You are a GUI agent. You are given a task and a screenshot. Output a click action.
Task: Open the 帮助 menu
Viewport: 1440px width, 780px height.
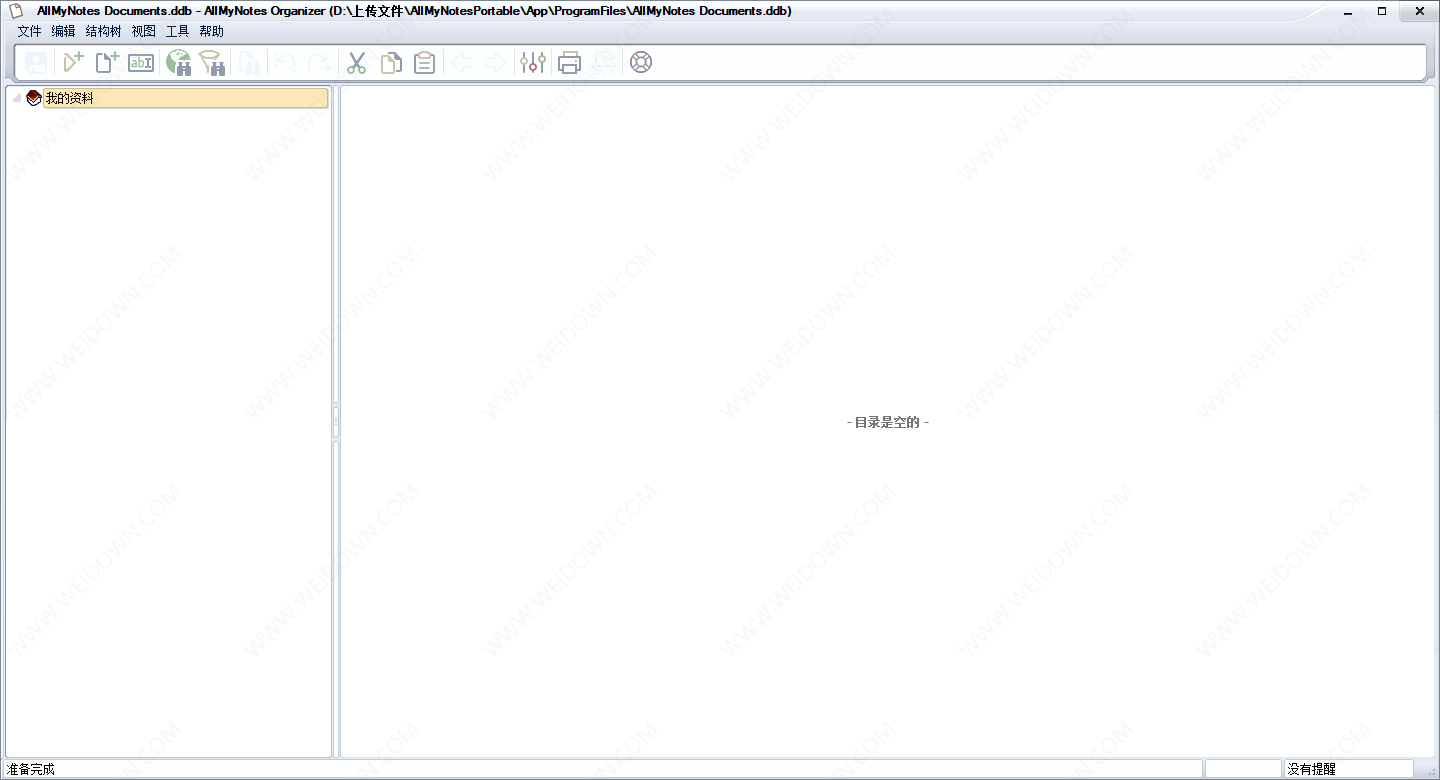coord(211,31)
